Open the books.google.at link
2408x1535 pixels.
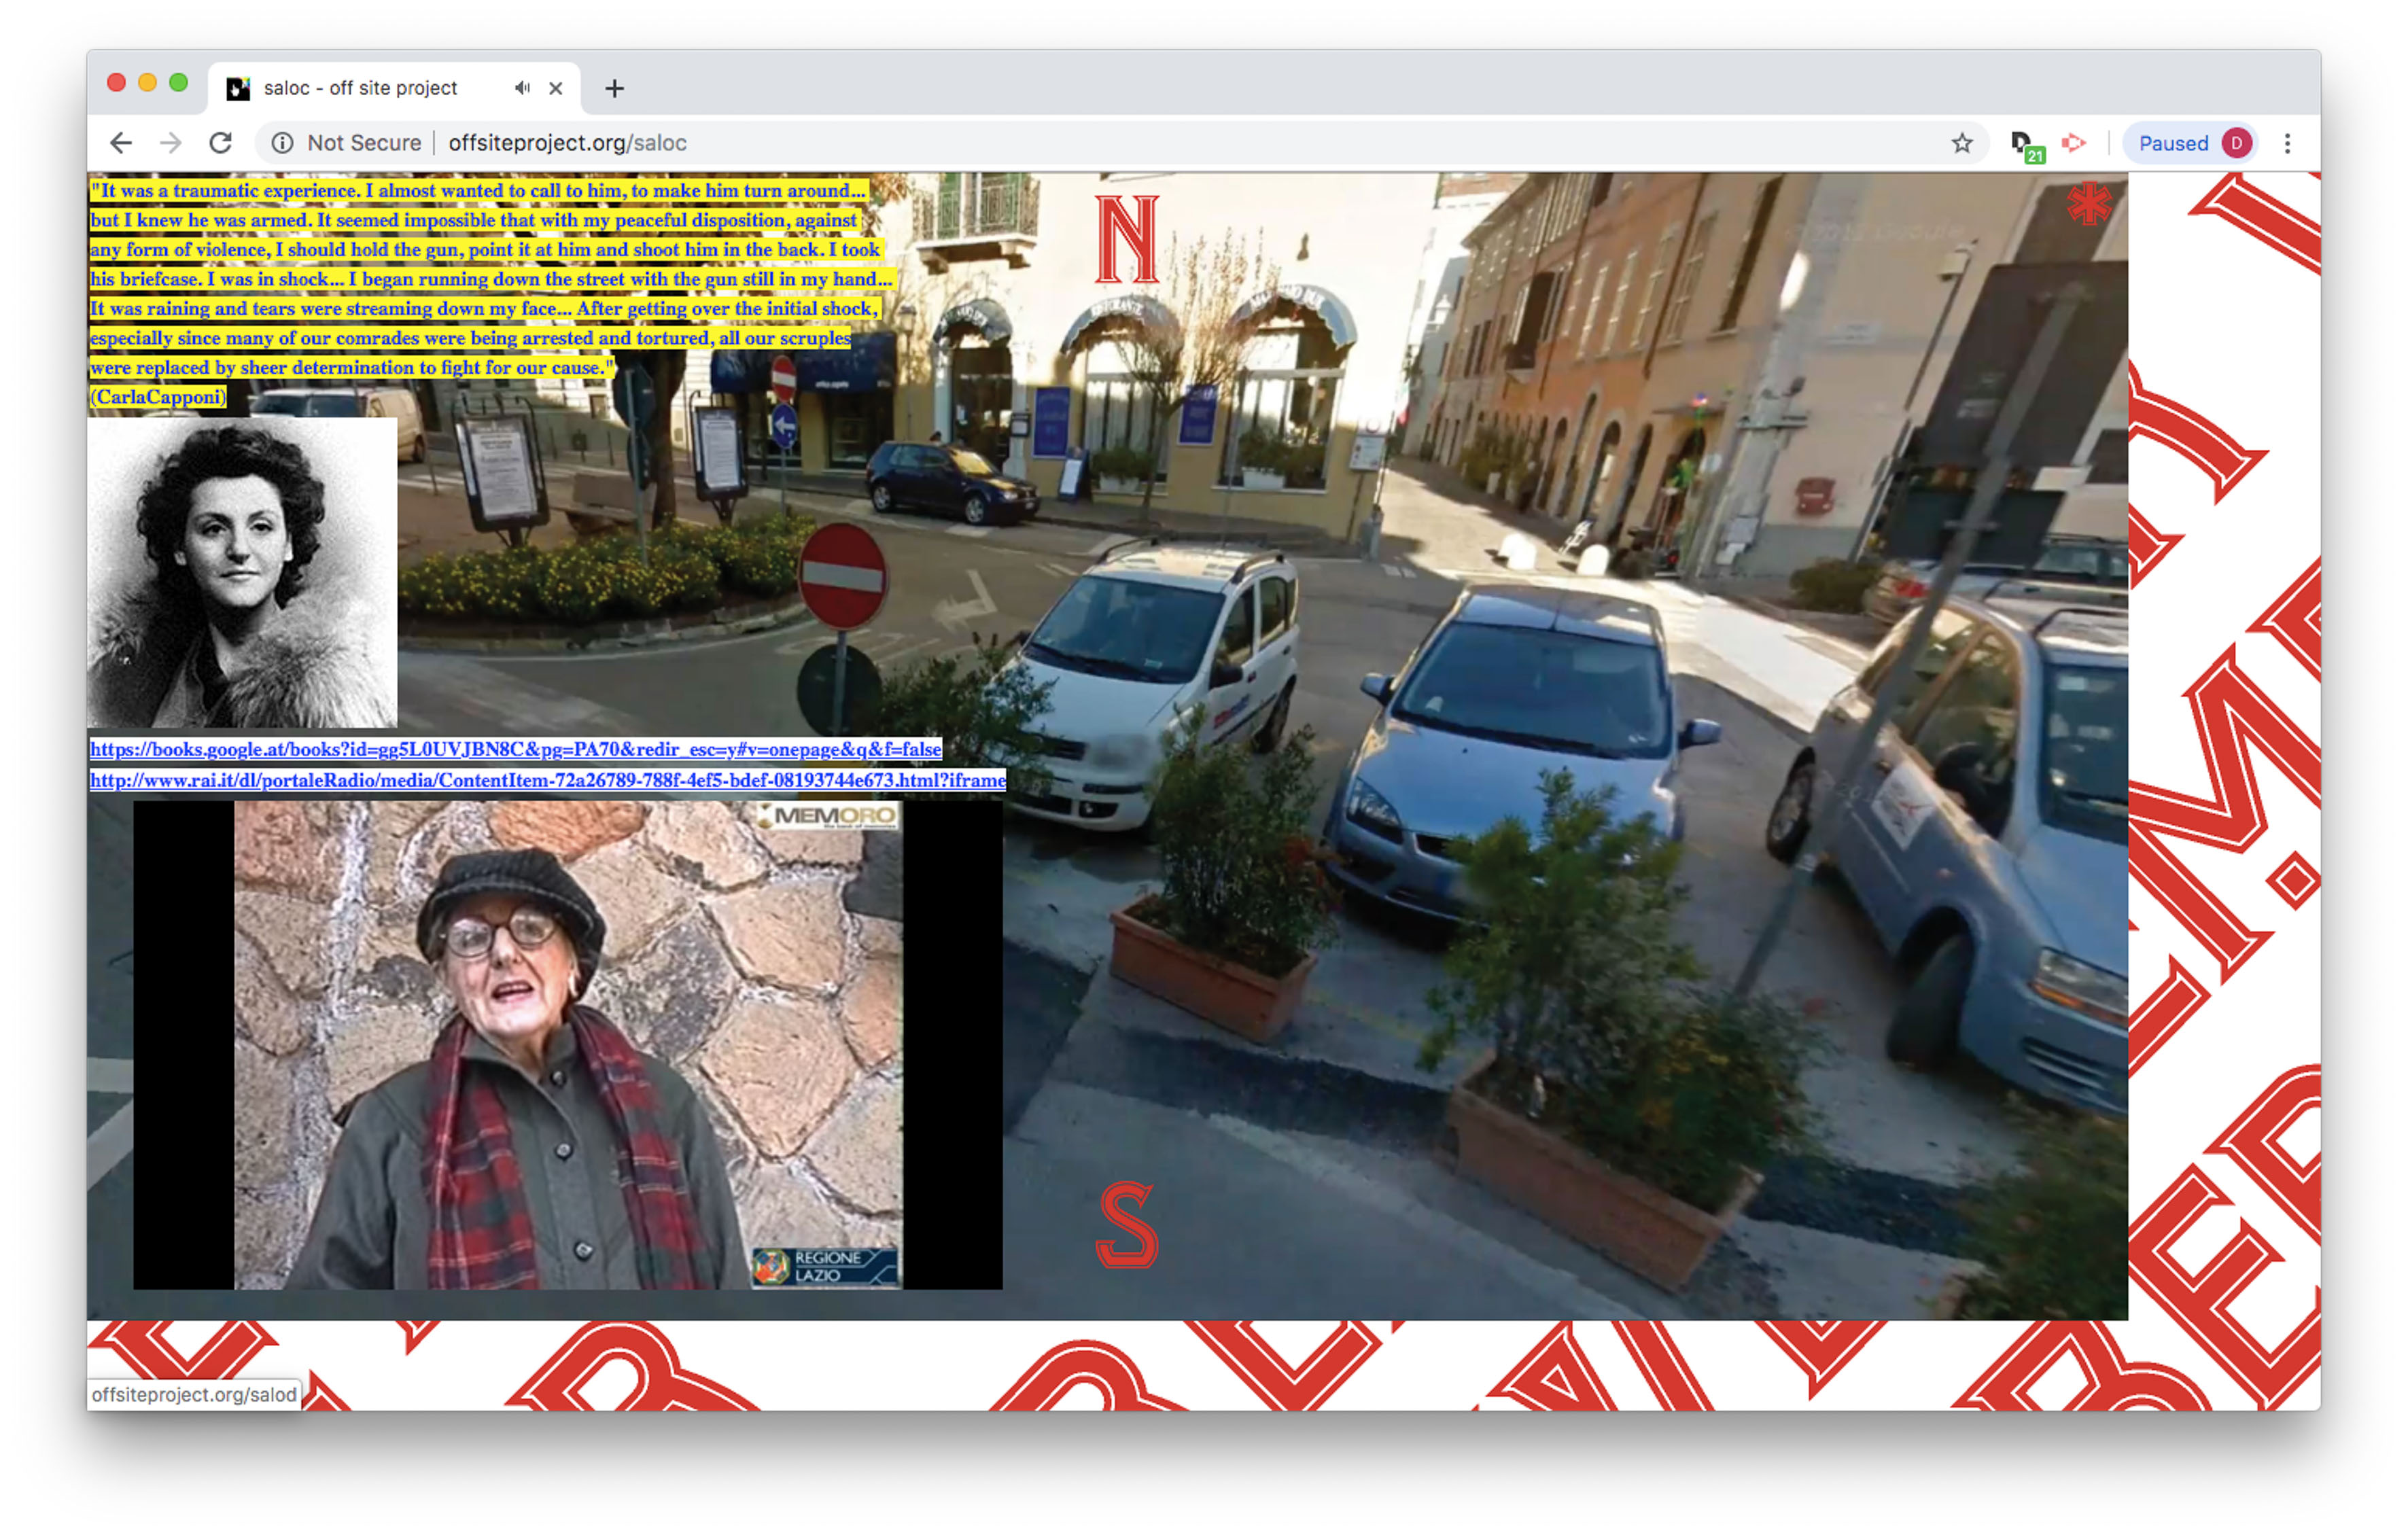click(515, 749)
